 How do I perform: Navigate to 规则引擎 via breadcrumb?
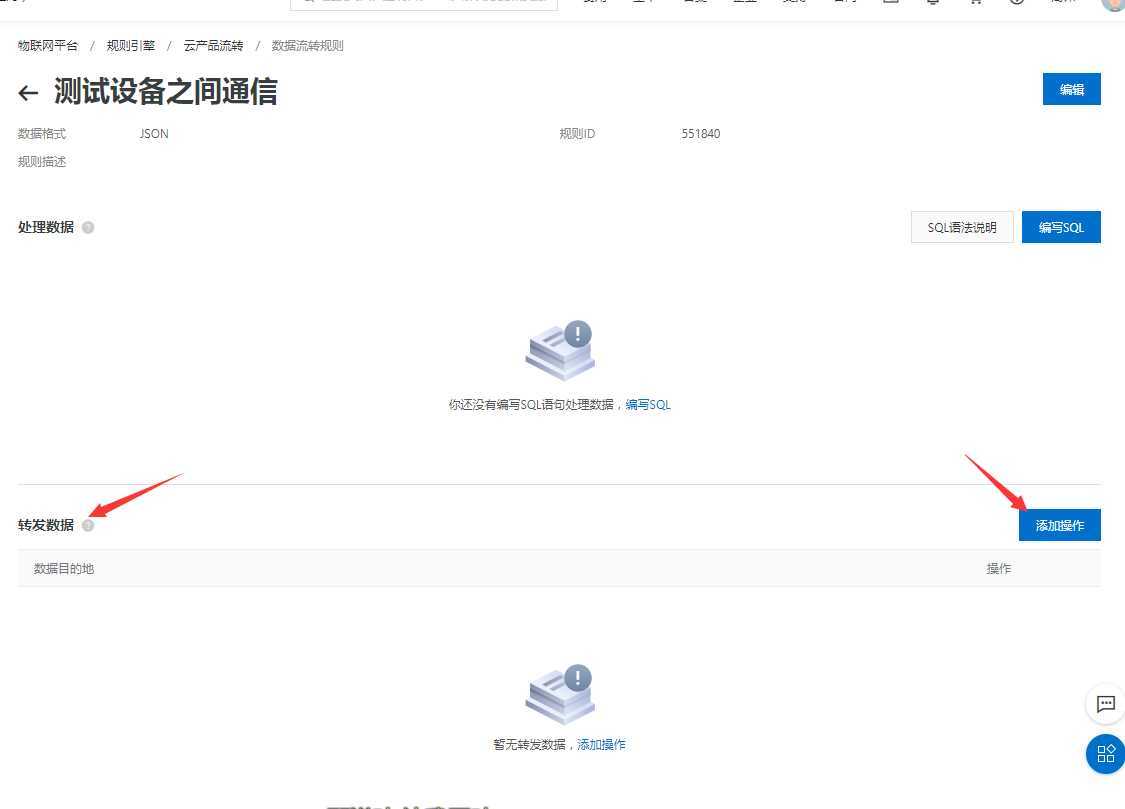[131, 45]
